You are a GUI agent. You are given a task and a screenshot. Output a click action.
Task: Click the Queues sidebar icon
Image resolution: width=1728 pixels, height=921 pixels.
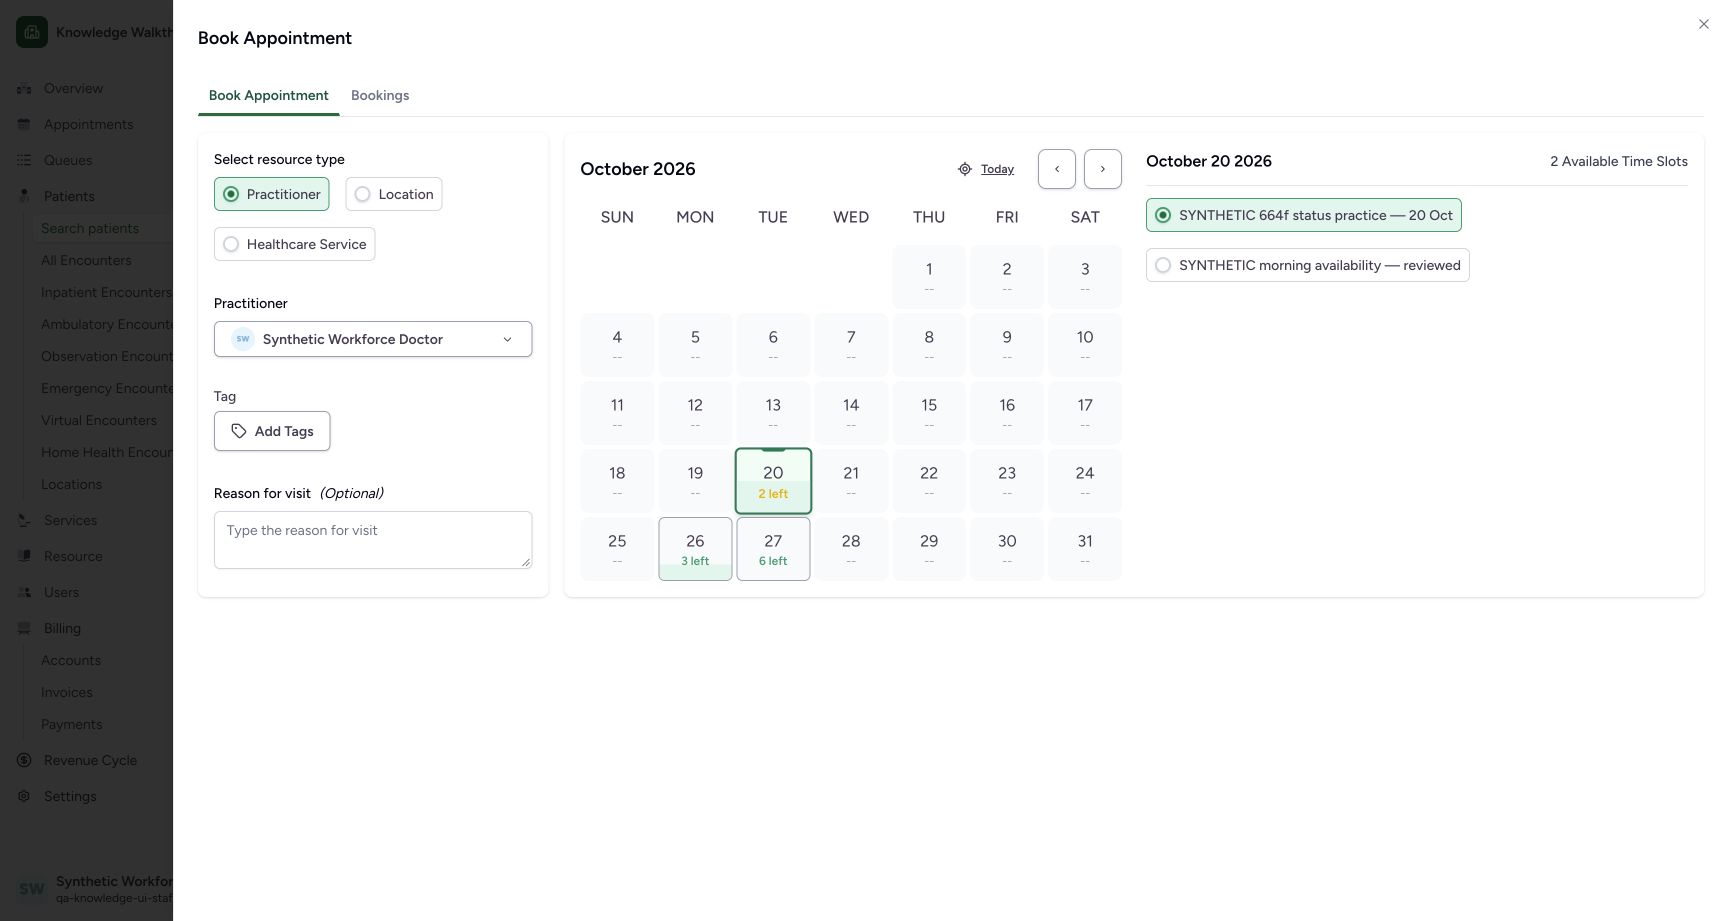tap(24, 160)
